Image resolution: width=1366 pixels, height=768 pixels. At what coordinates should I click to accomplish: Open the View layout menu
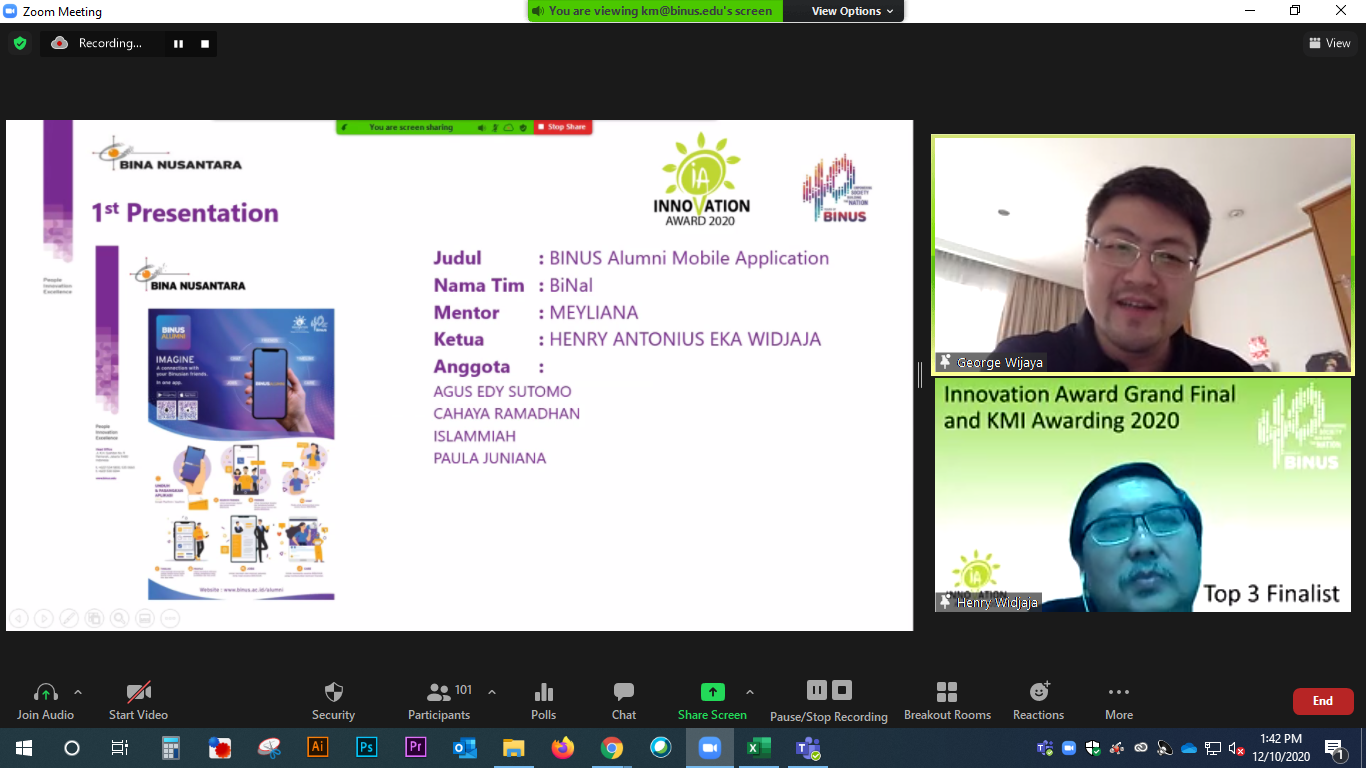click(1330, 43)
